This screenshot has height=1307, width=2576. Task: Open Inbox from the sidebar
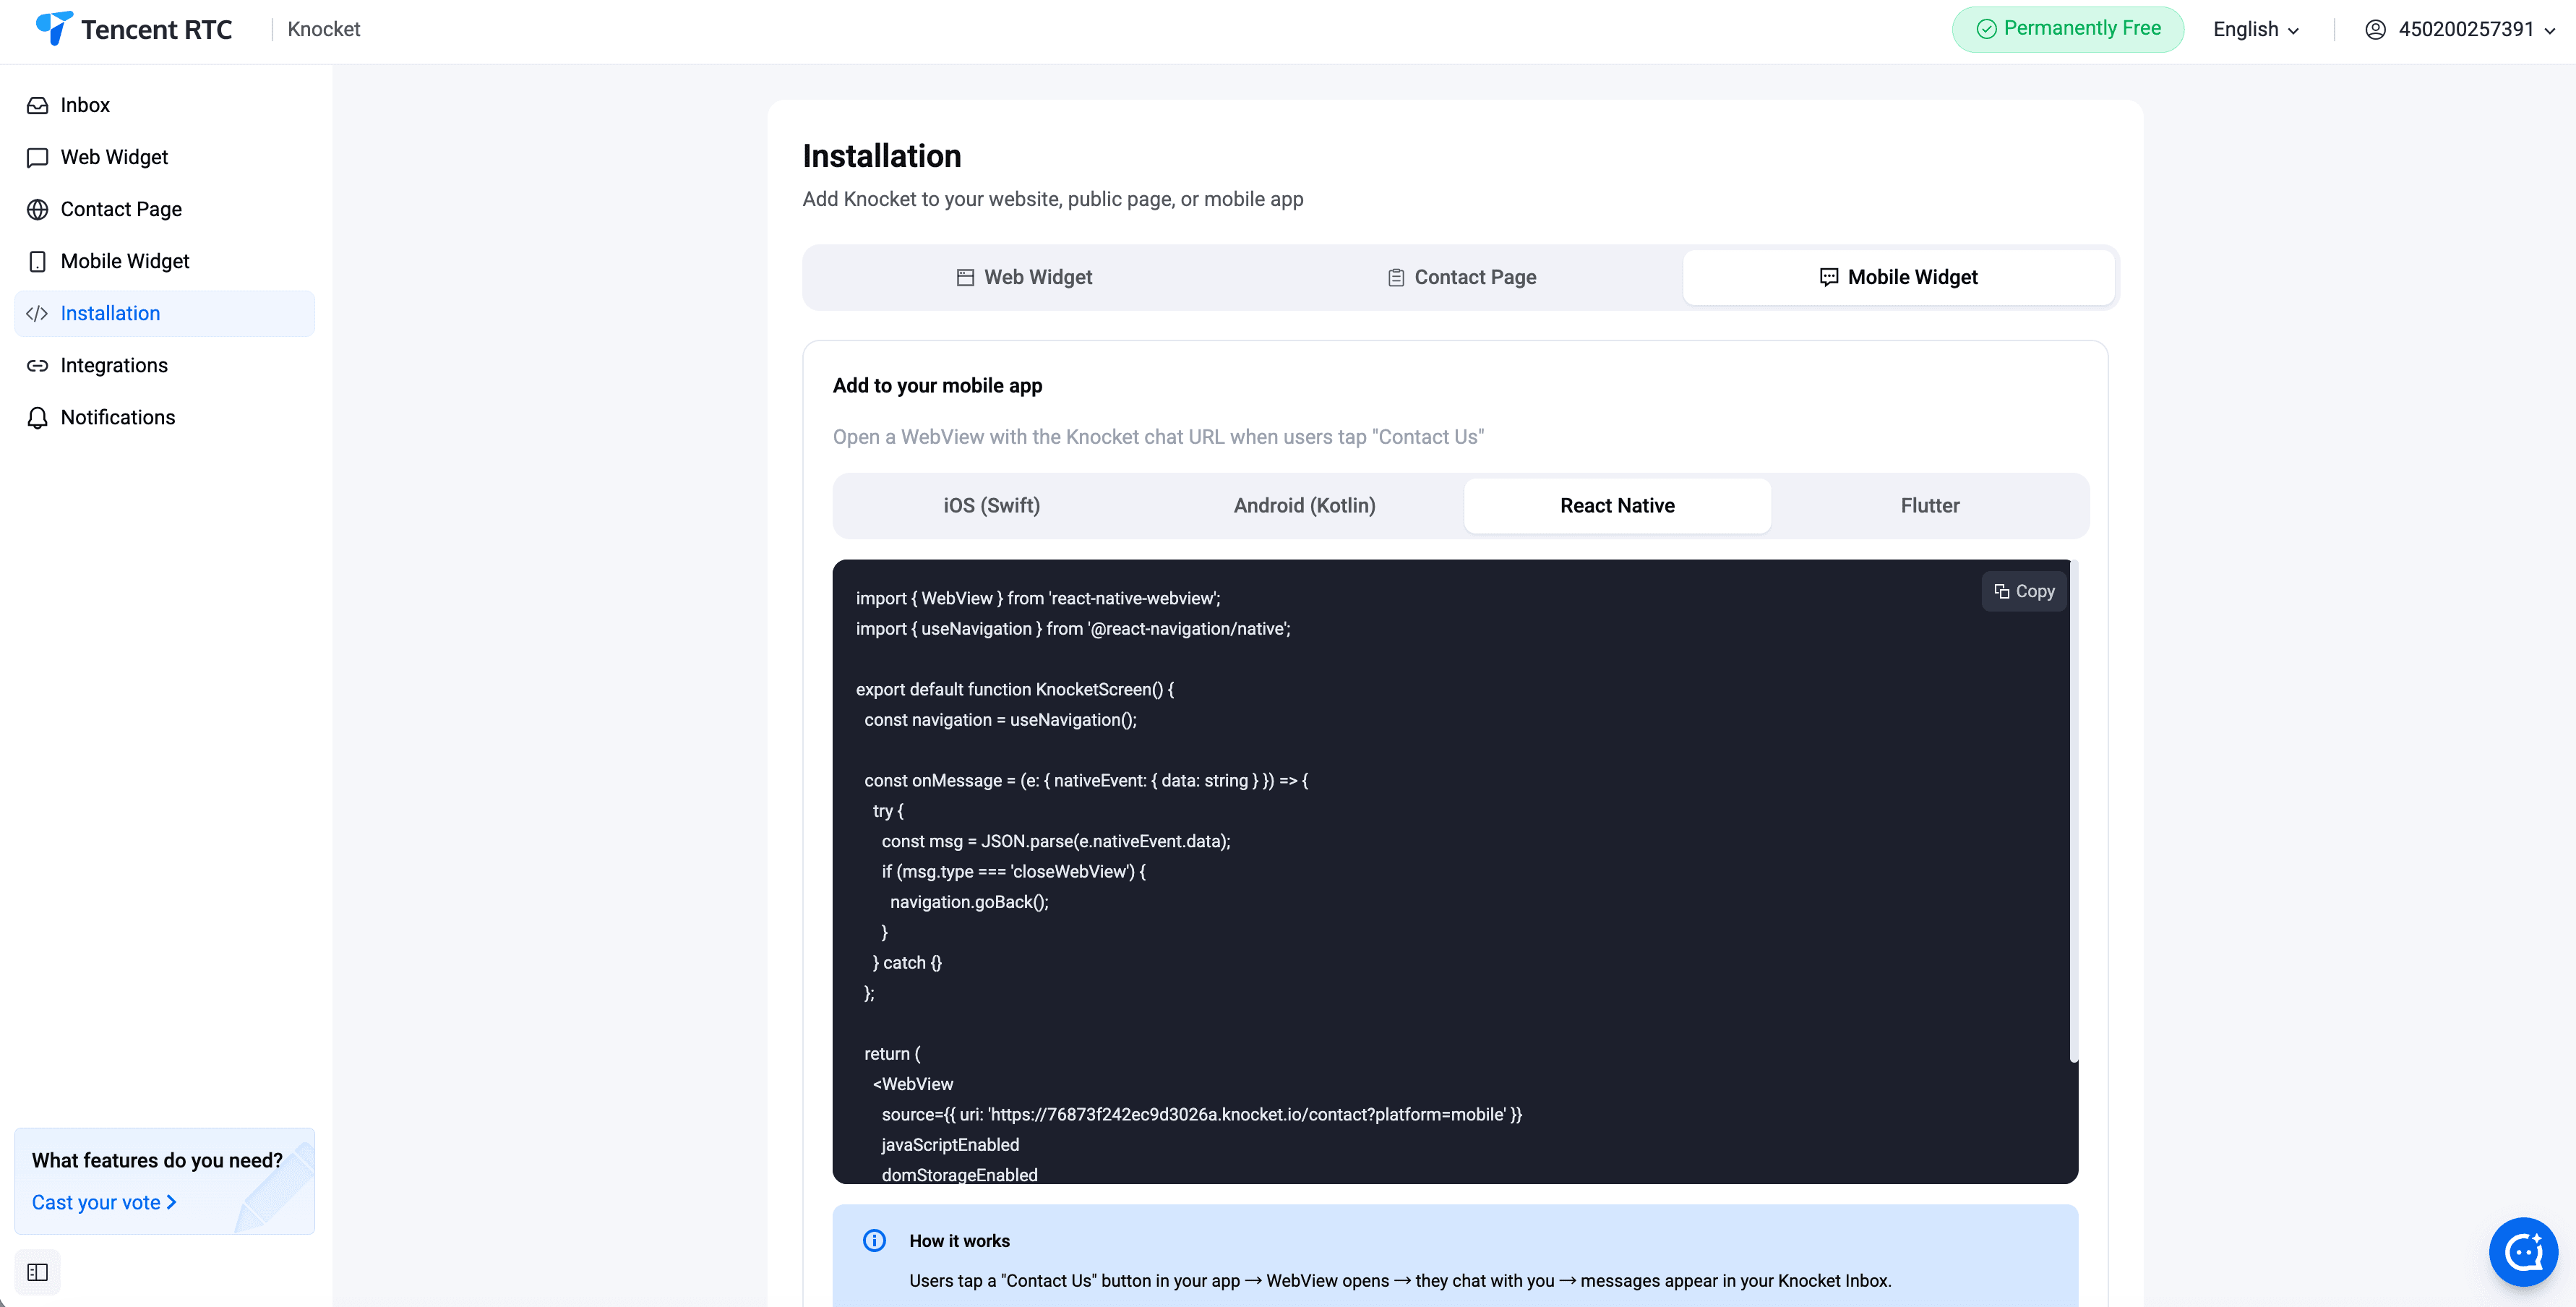164,105
